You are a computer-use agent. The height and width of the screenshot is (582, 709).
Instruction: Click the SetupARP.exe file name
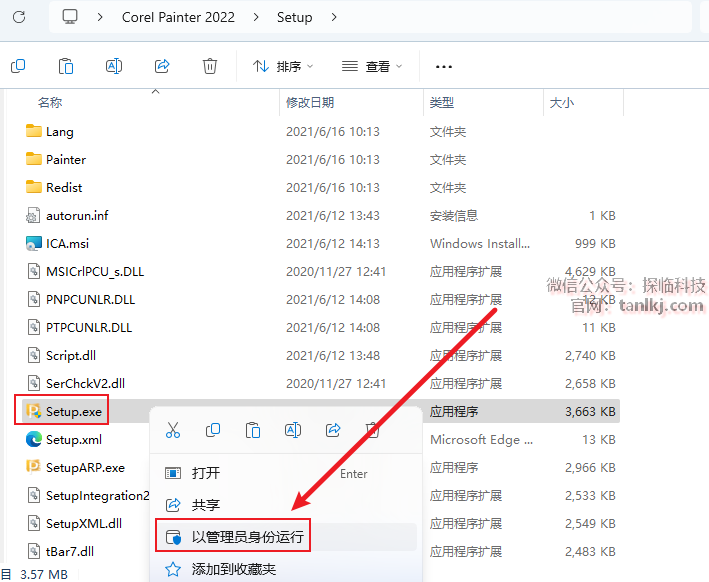85,468
